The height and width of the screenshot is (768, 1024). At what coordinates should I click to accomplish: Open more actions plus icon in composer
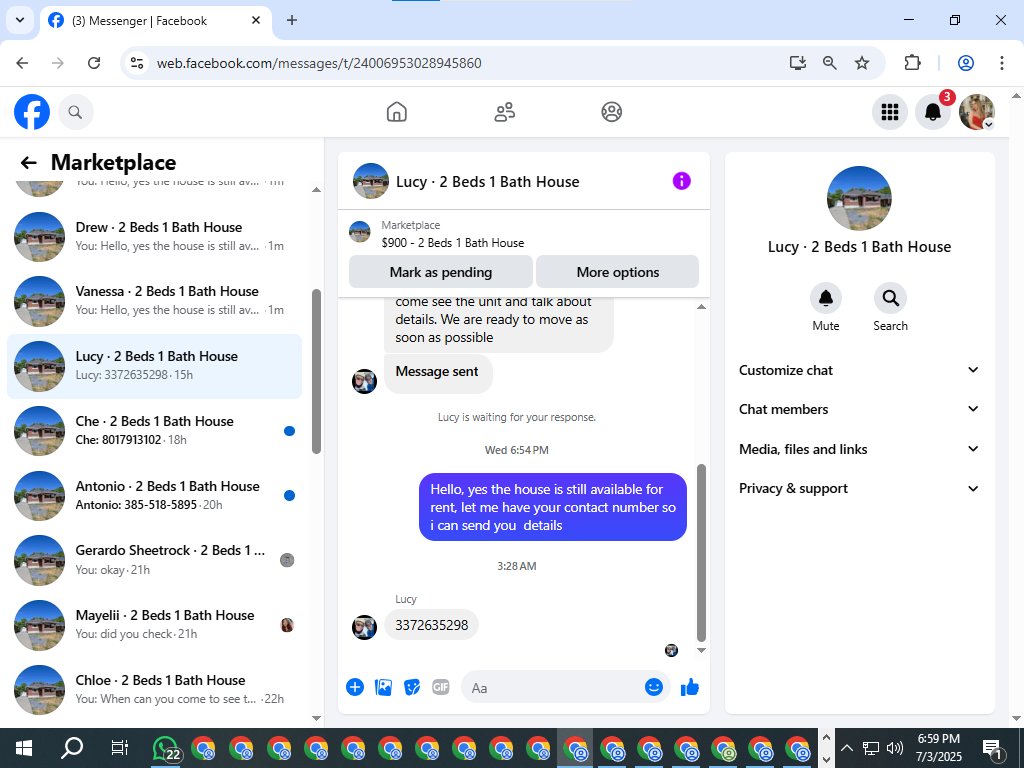coord(355,687)
